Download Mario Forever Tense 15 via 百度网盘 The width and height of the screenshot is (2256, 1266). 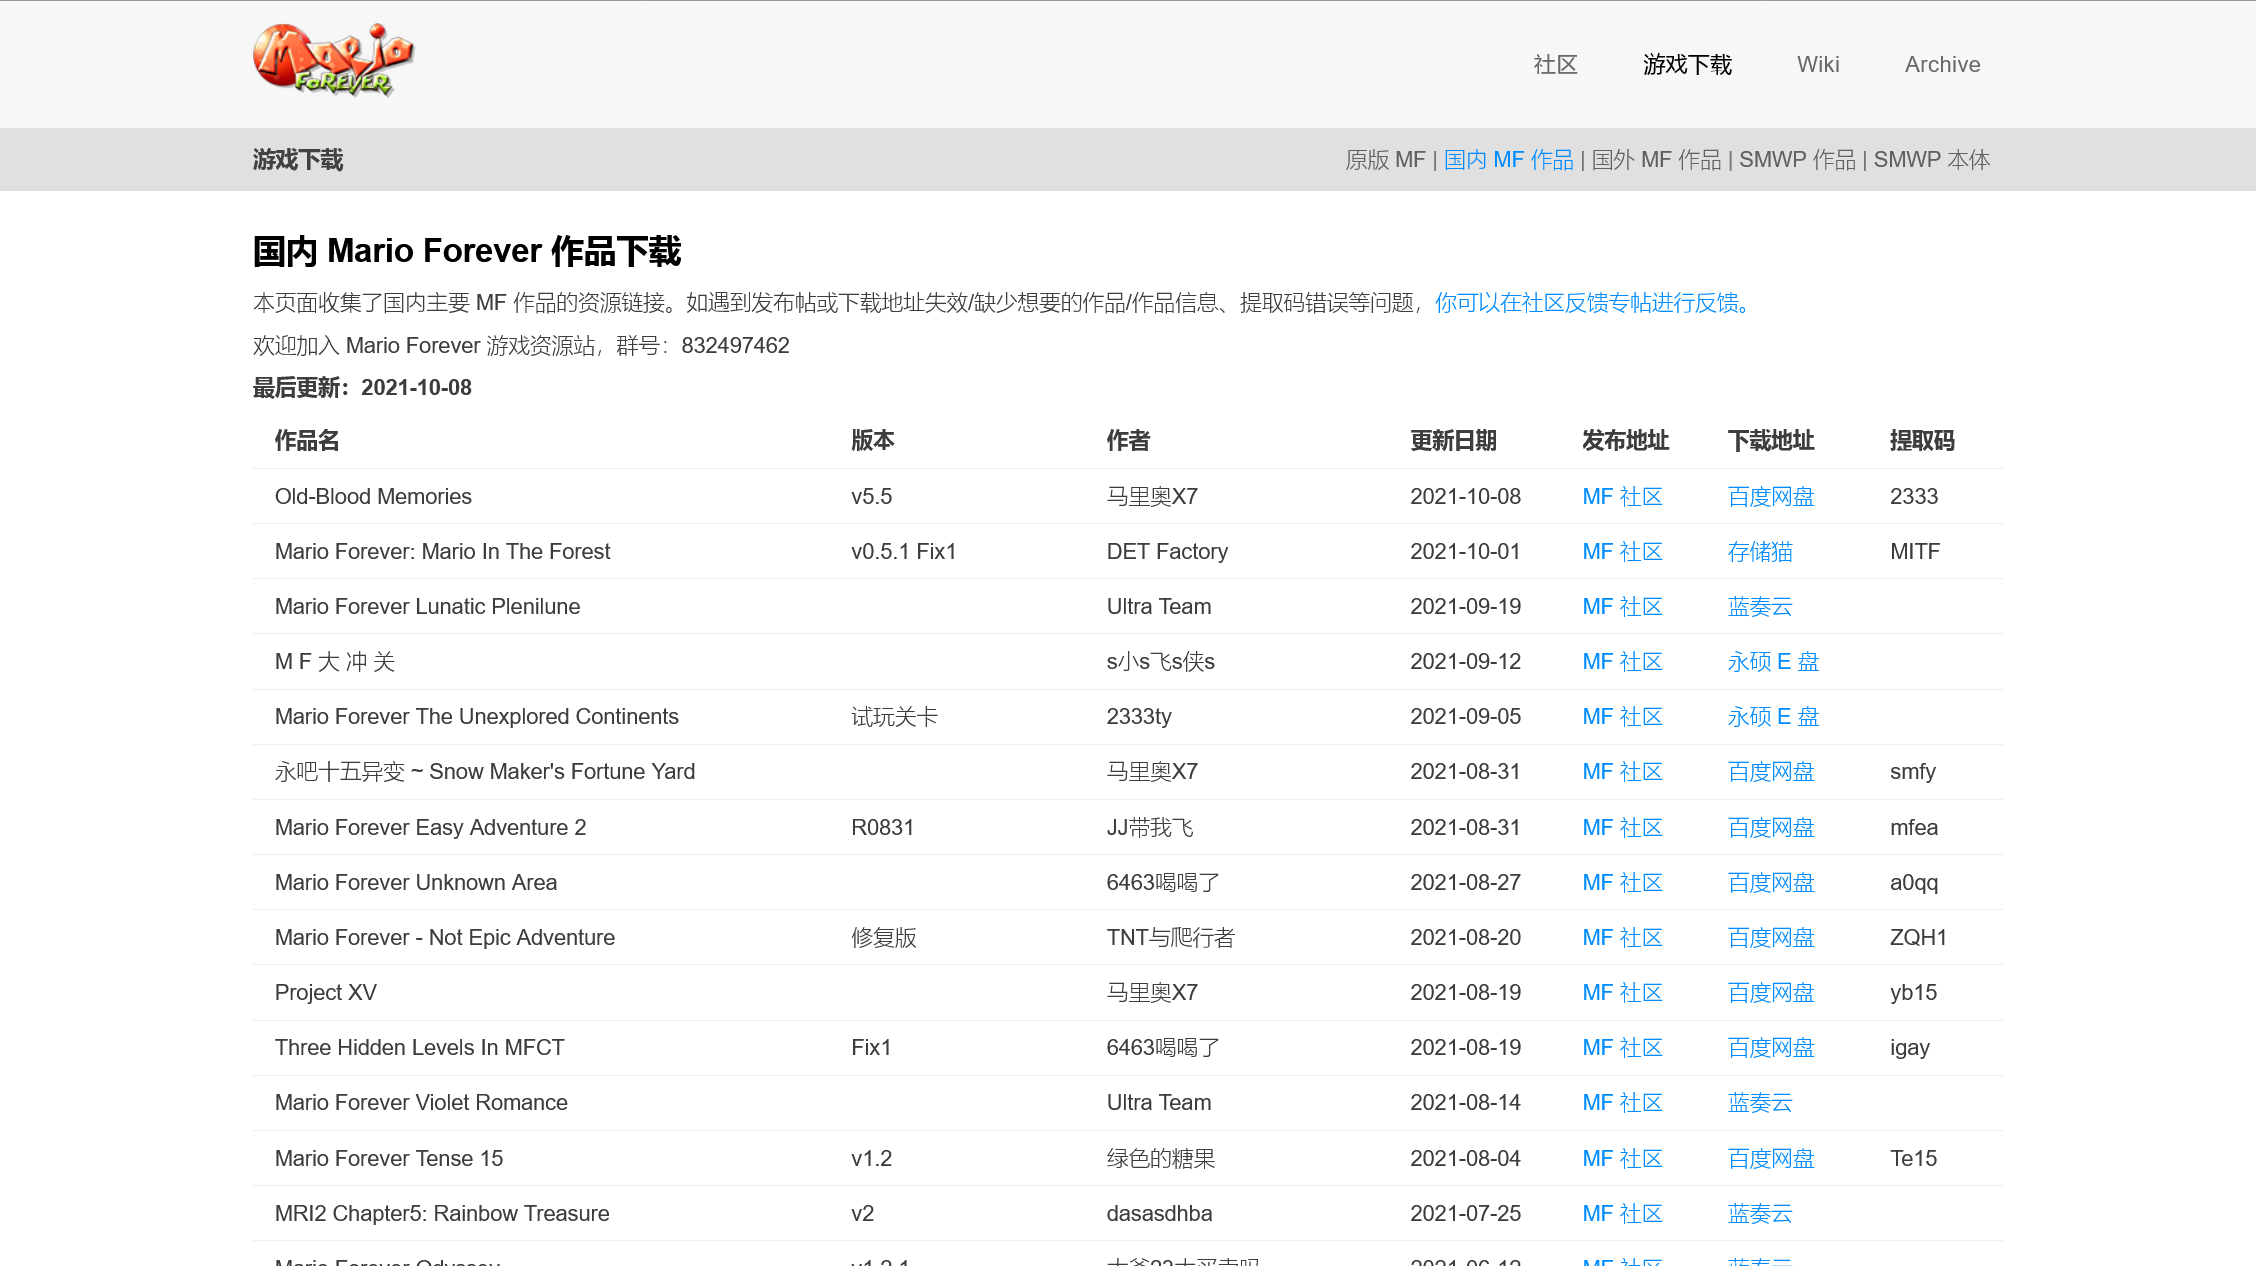1770,1159
